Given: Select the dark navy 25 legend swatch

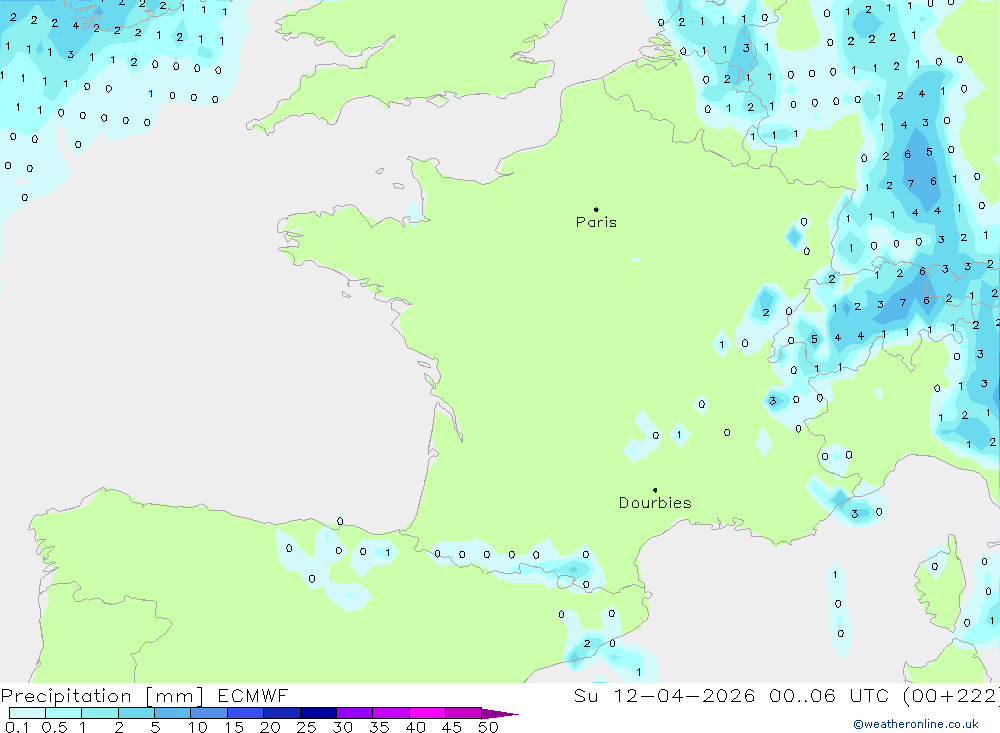Looking at the screenshot, I should [318, 713].
